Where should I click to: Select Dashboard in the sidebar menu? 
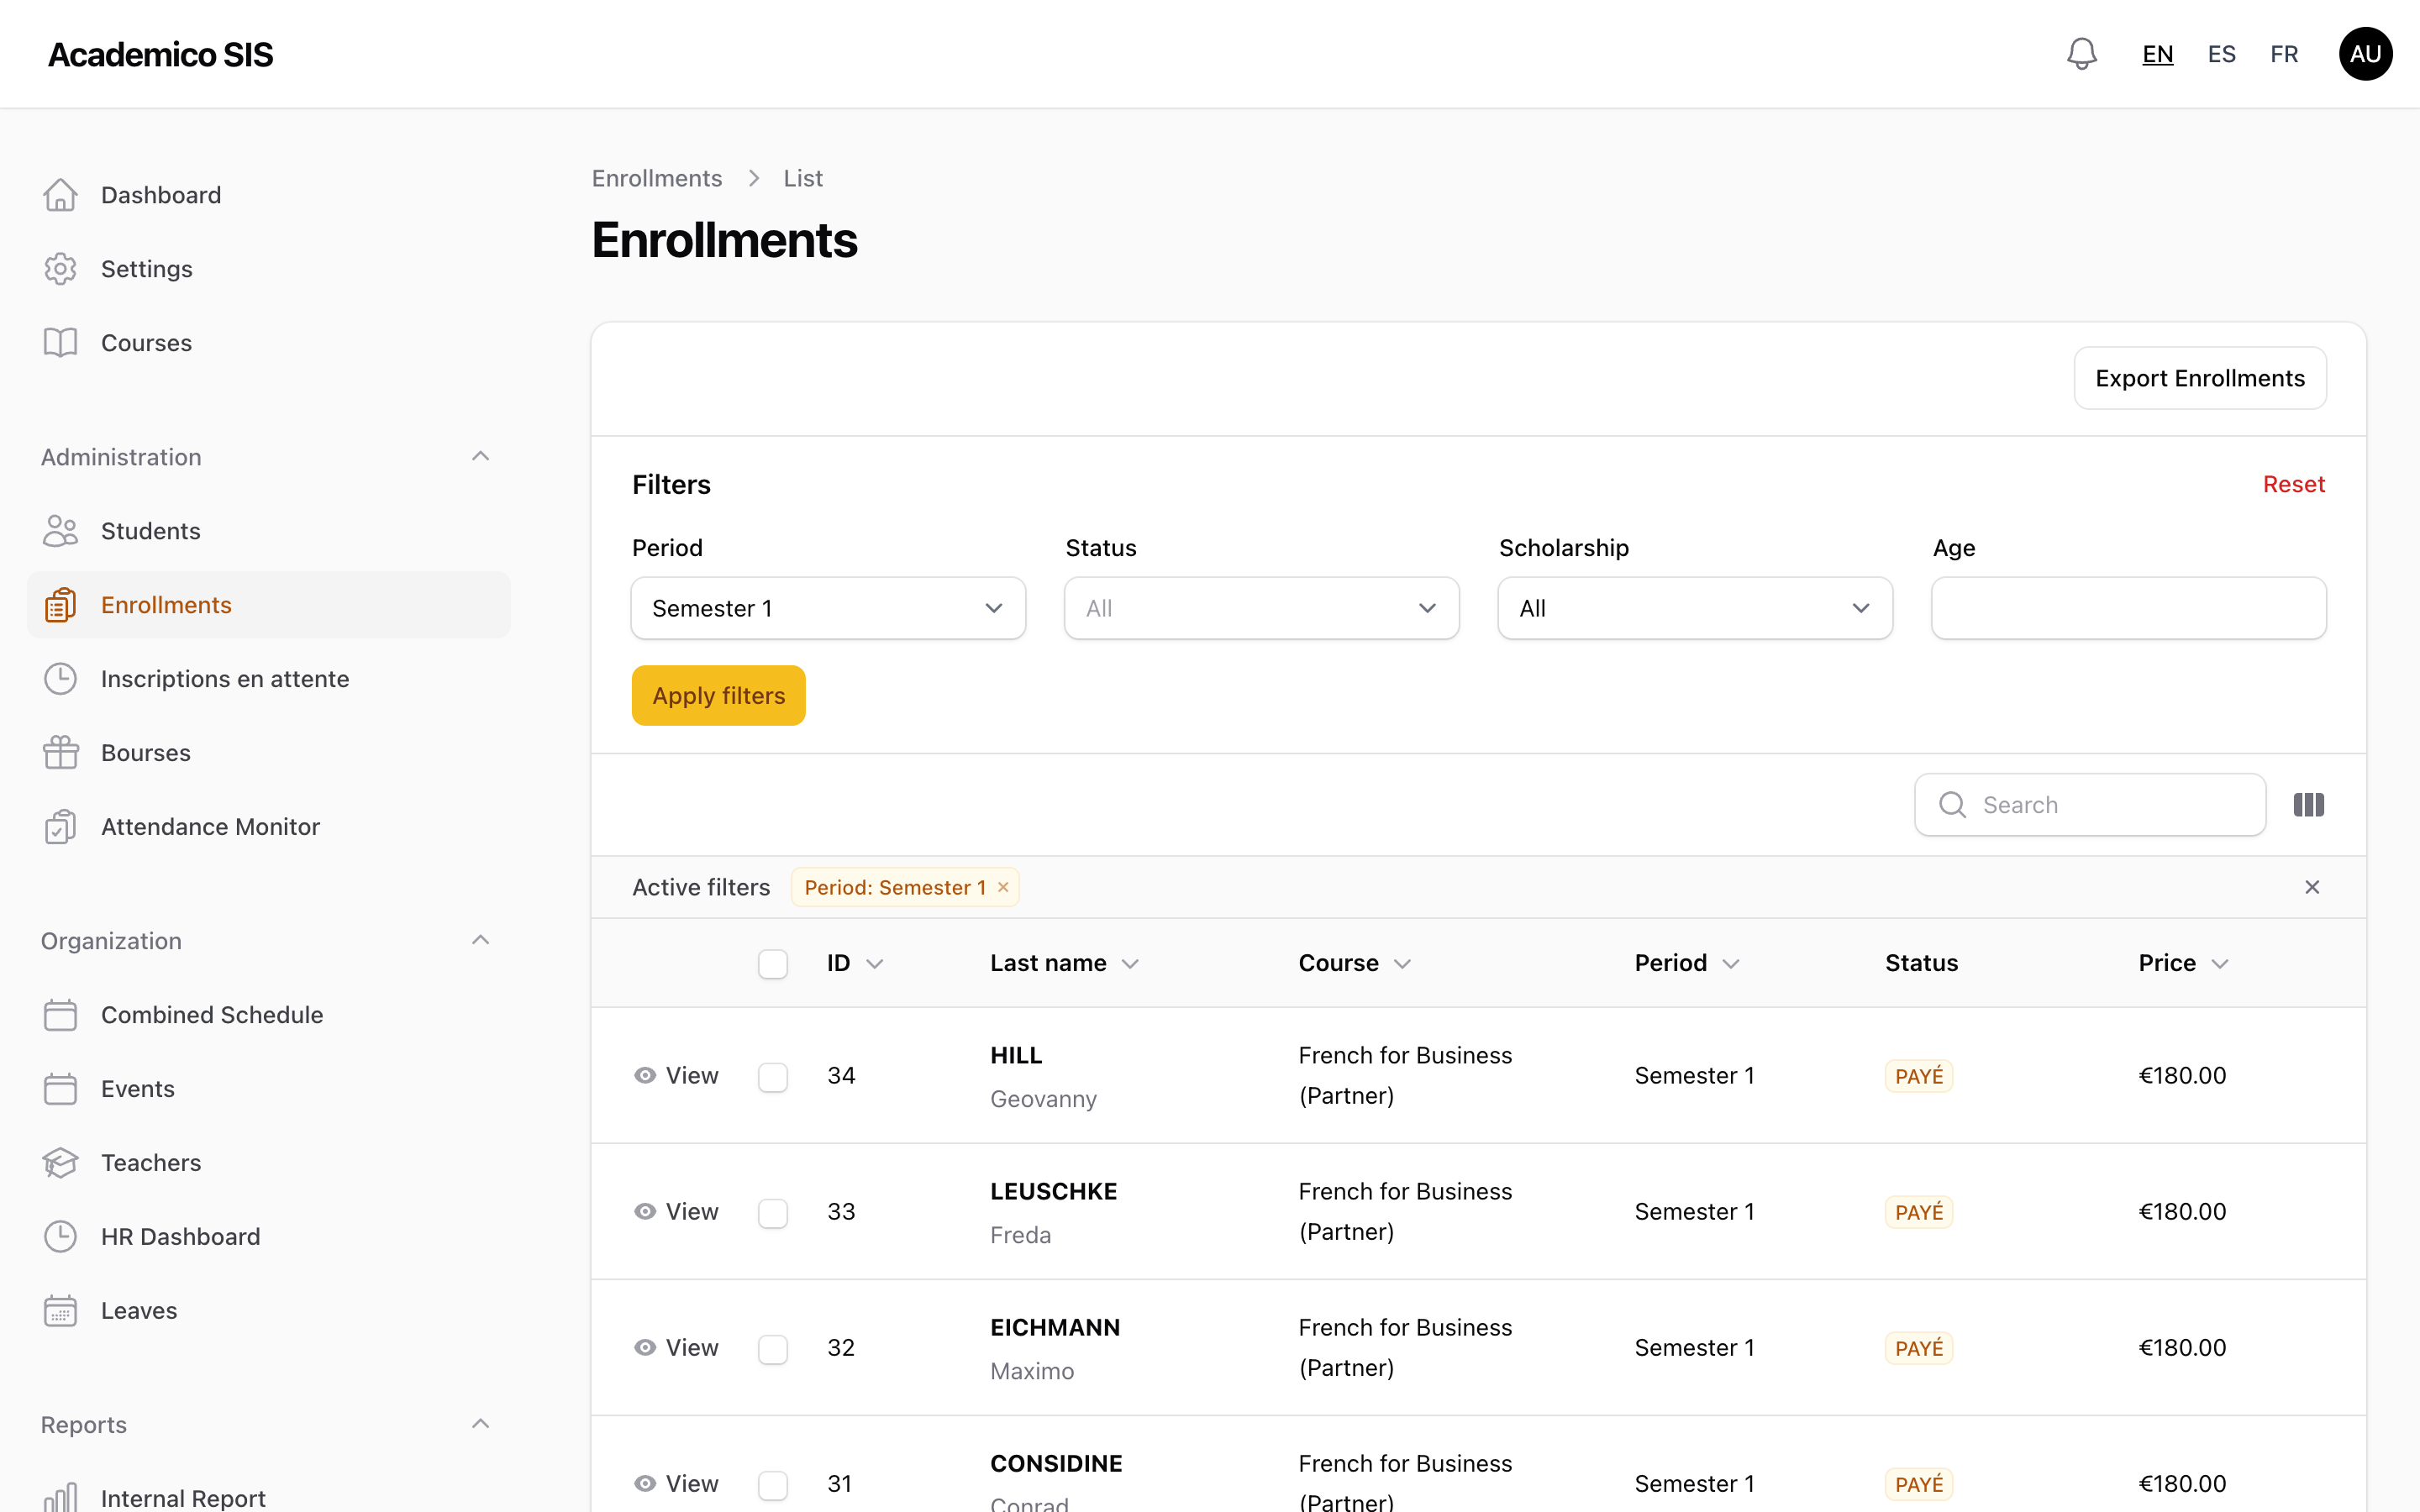pyautogui.click(x=160, y=194)
